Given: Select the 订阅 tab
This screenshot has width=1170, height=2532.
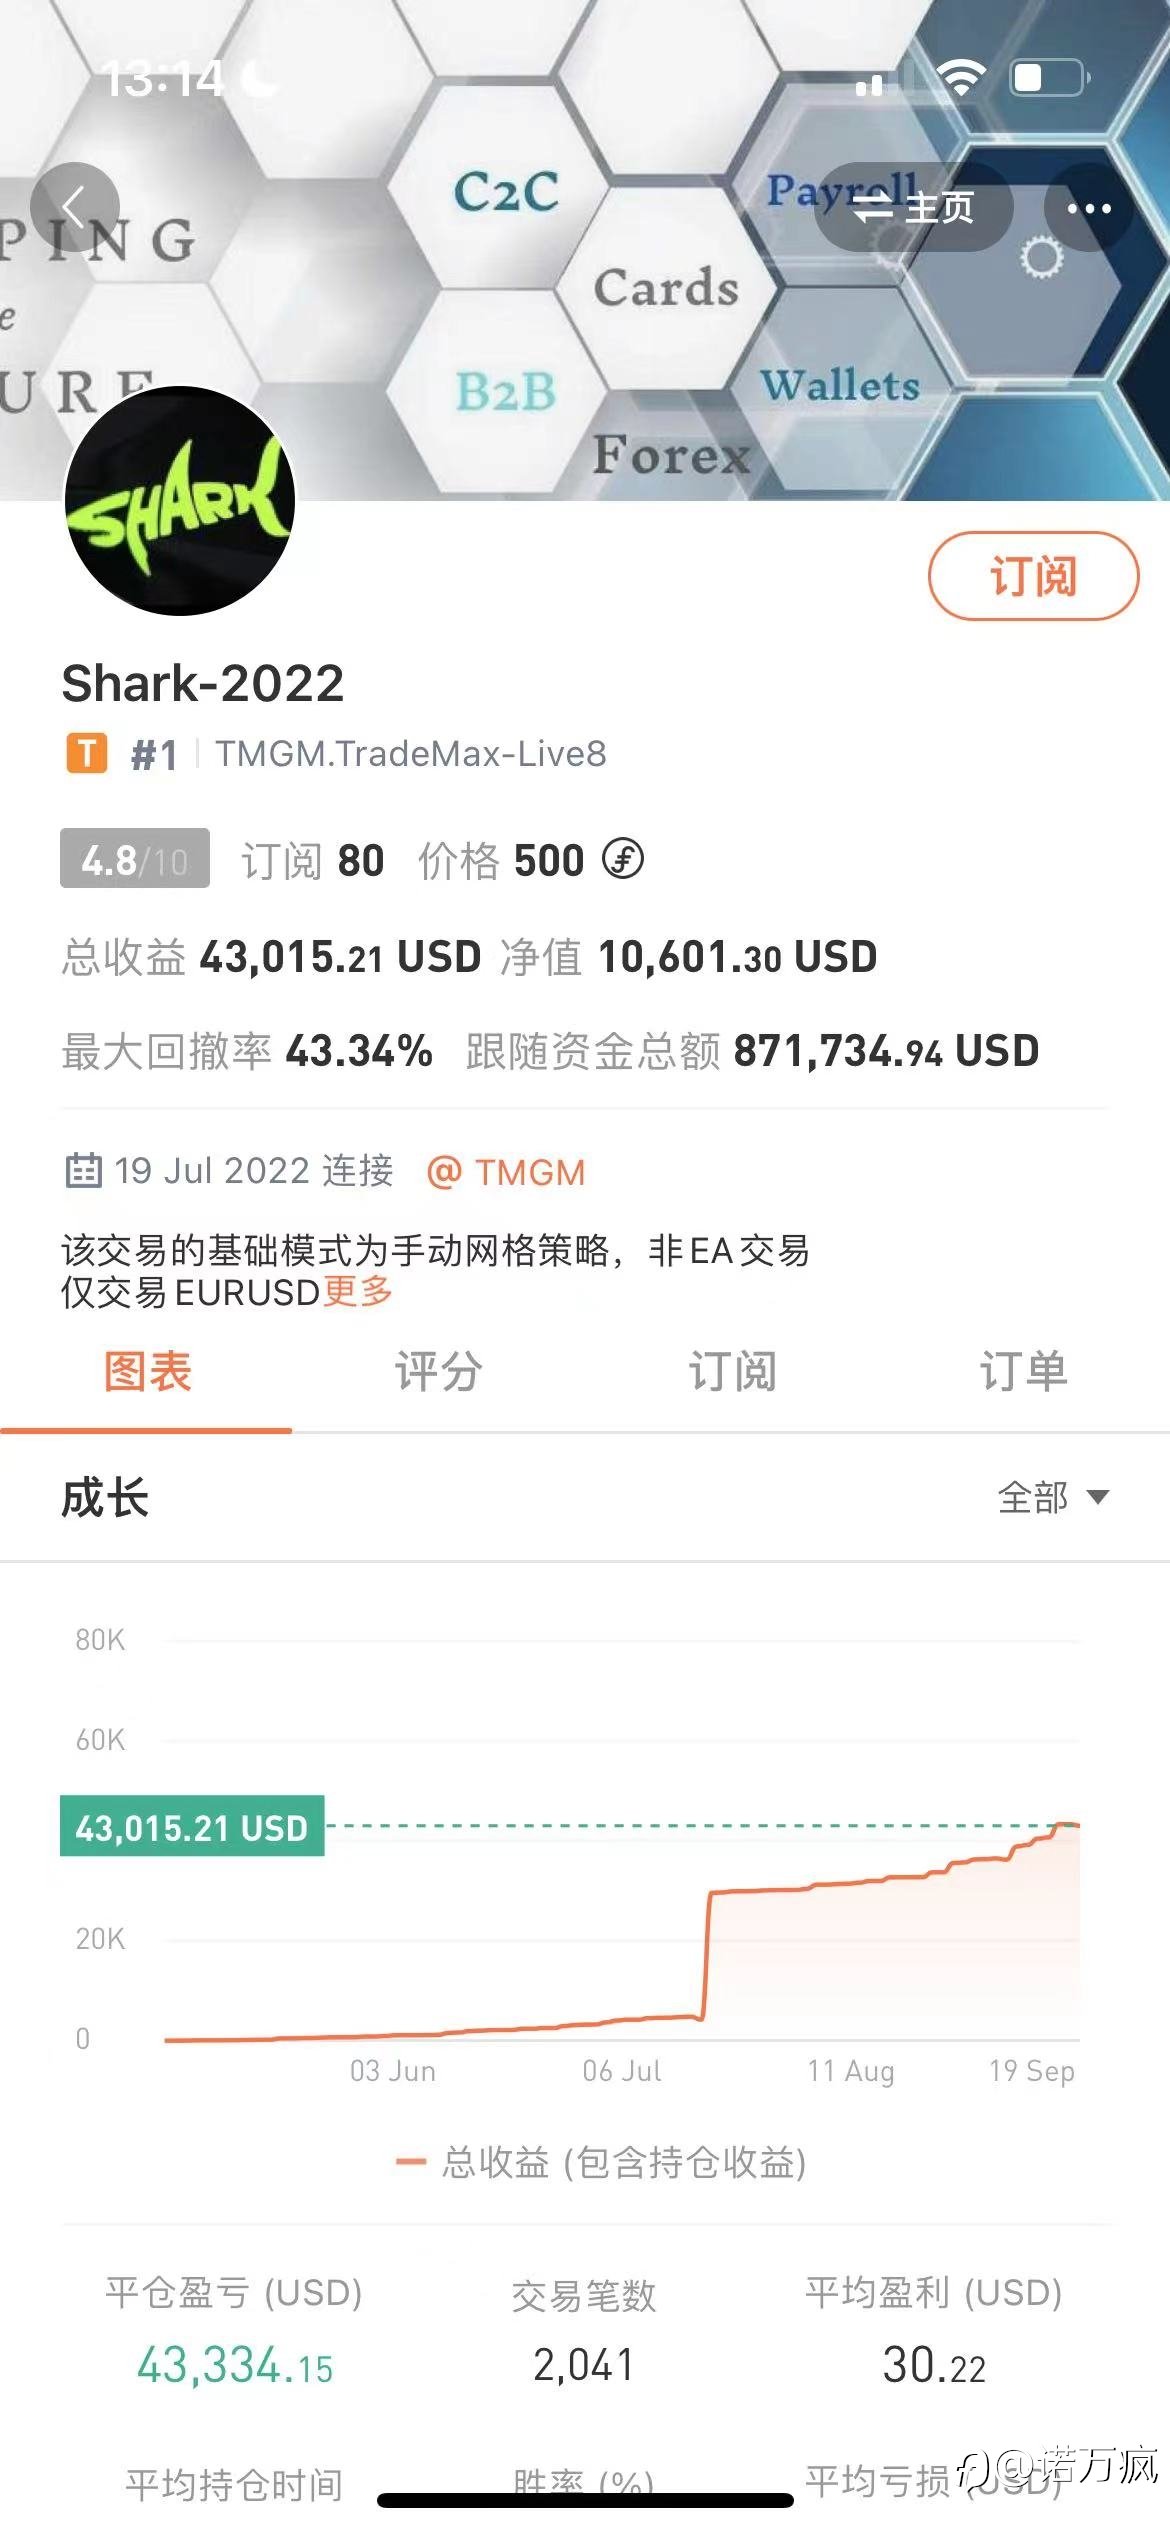Looking at the screenshot, I should click(731, 1371).
